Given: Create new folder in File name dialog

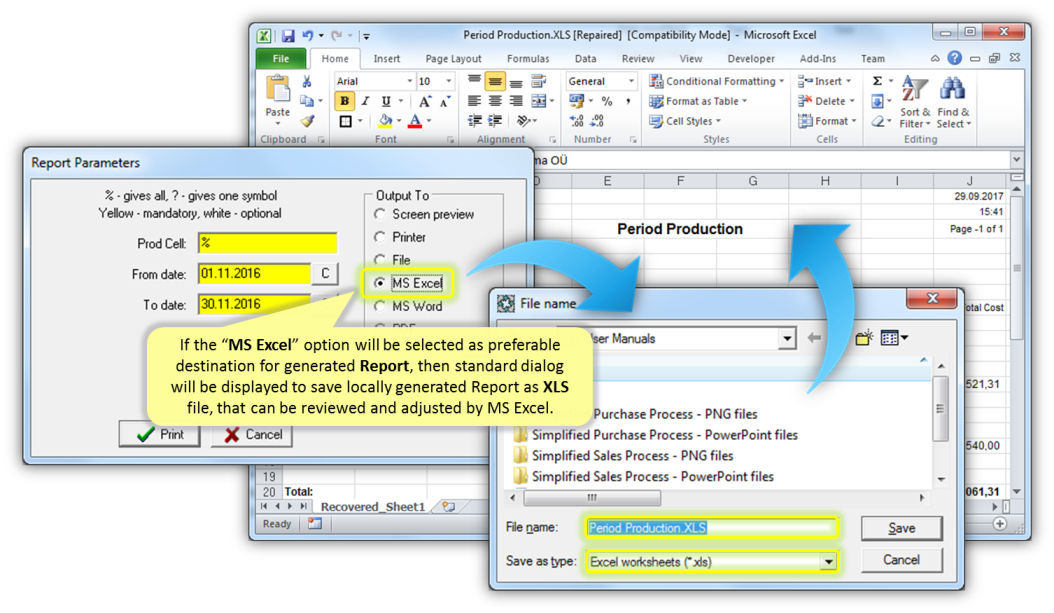Looking at the screenshot, I should point(864,337).
